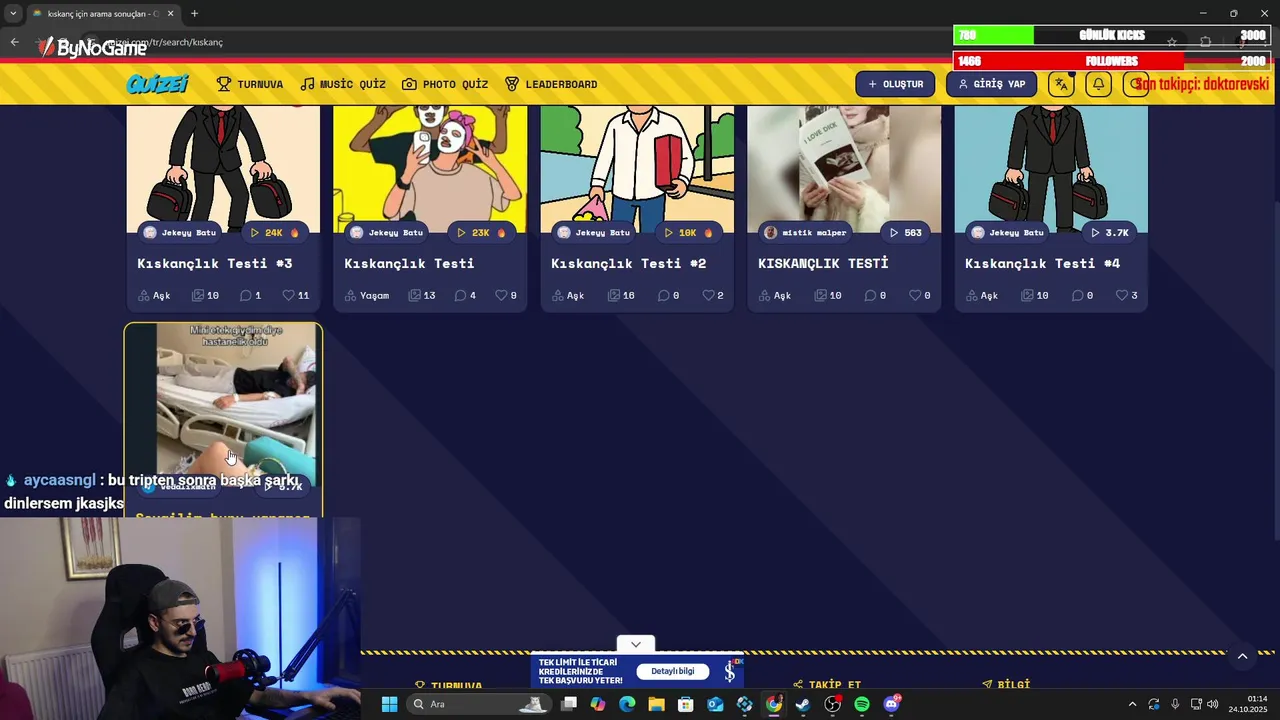1280x720 pixels.
Task: Click the taskbar search box Ara
Action: [480, 704]
